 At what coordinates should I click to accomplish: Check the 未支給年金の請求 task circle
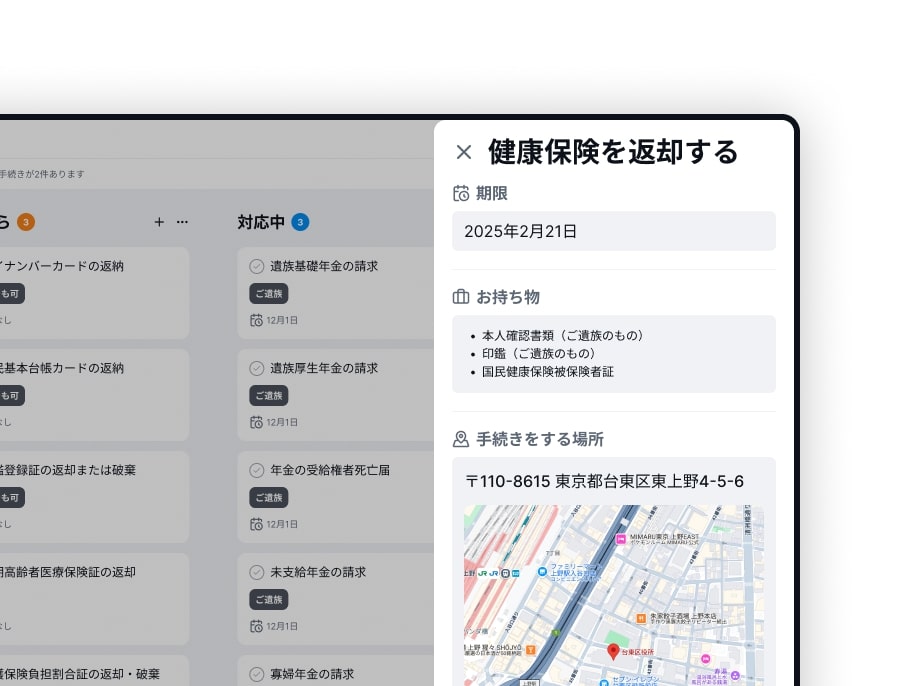tap(257, 572)
